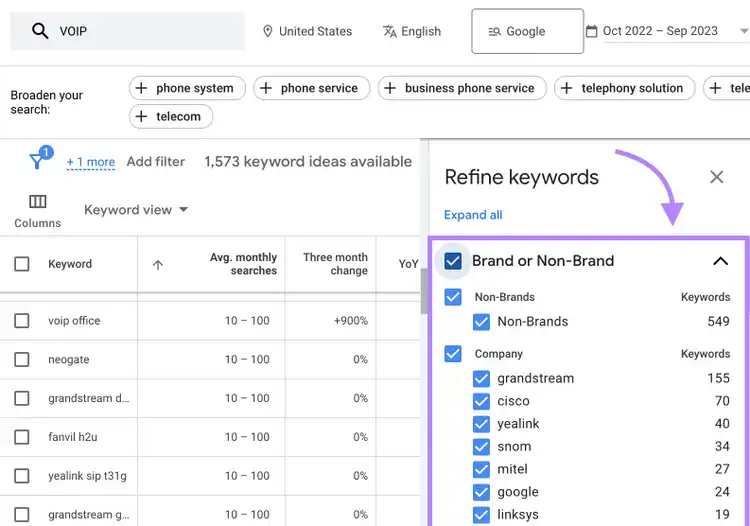This screenshot has width=750, height=526.
Task: Add 'phone service' suggestion
Action: point(312,88)
